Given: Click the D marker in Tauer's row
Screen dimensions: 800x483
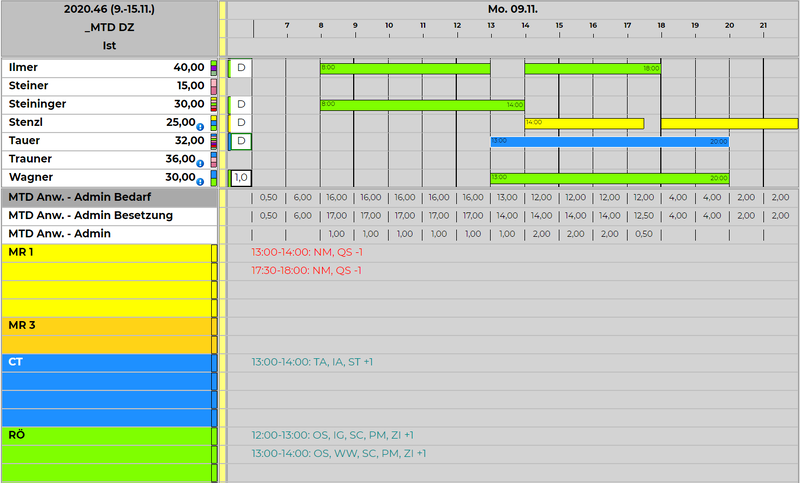Looking at the screenshot, I should click(240, 141).
